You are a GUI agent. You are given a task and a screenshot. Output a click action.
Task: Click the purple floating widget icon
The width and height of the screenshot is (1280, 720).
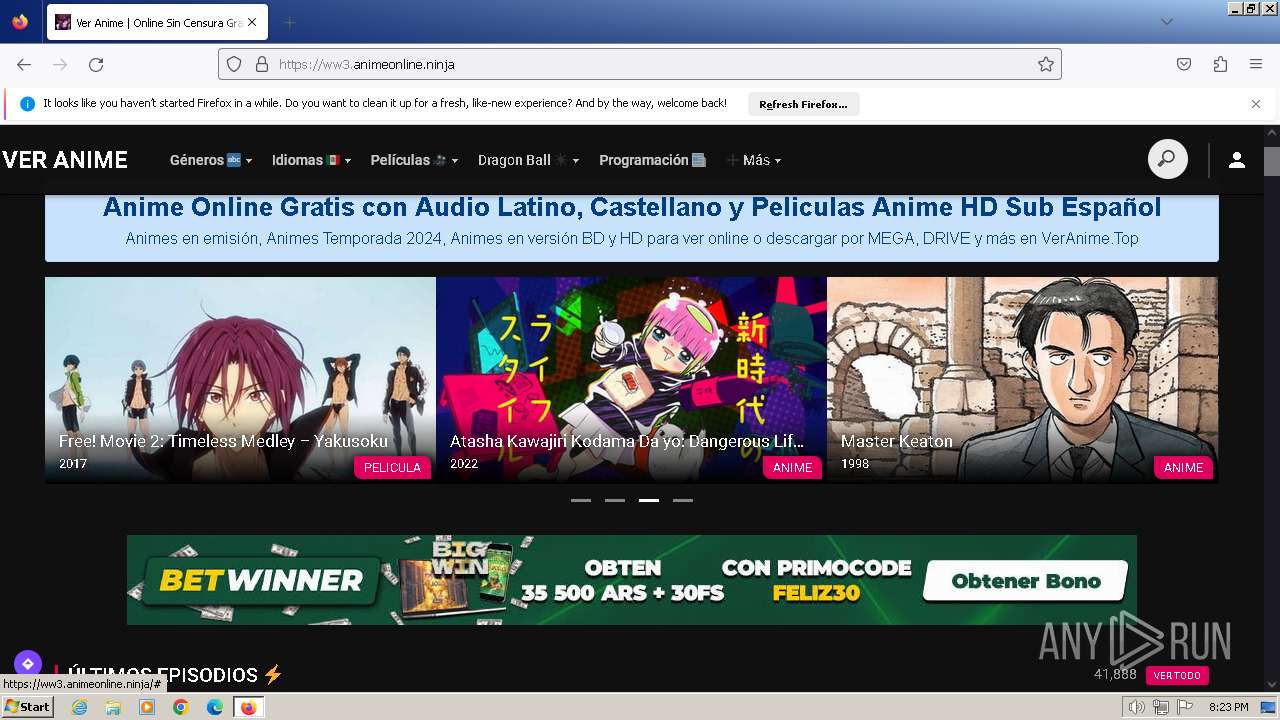pyautogui.click(x=27, y=664)
